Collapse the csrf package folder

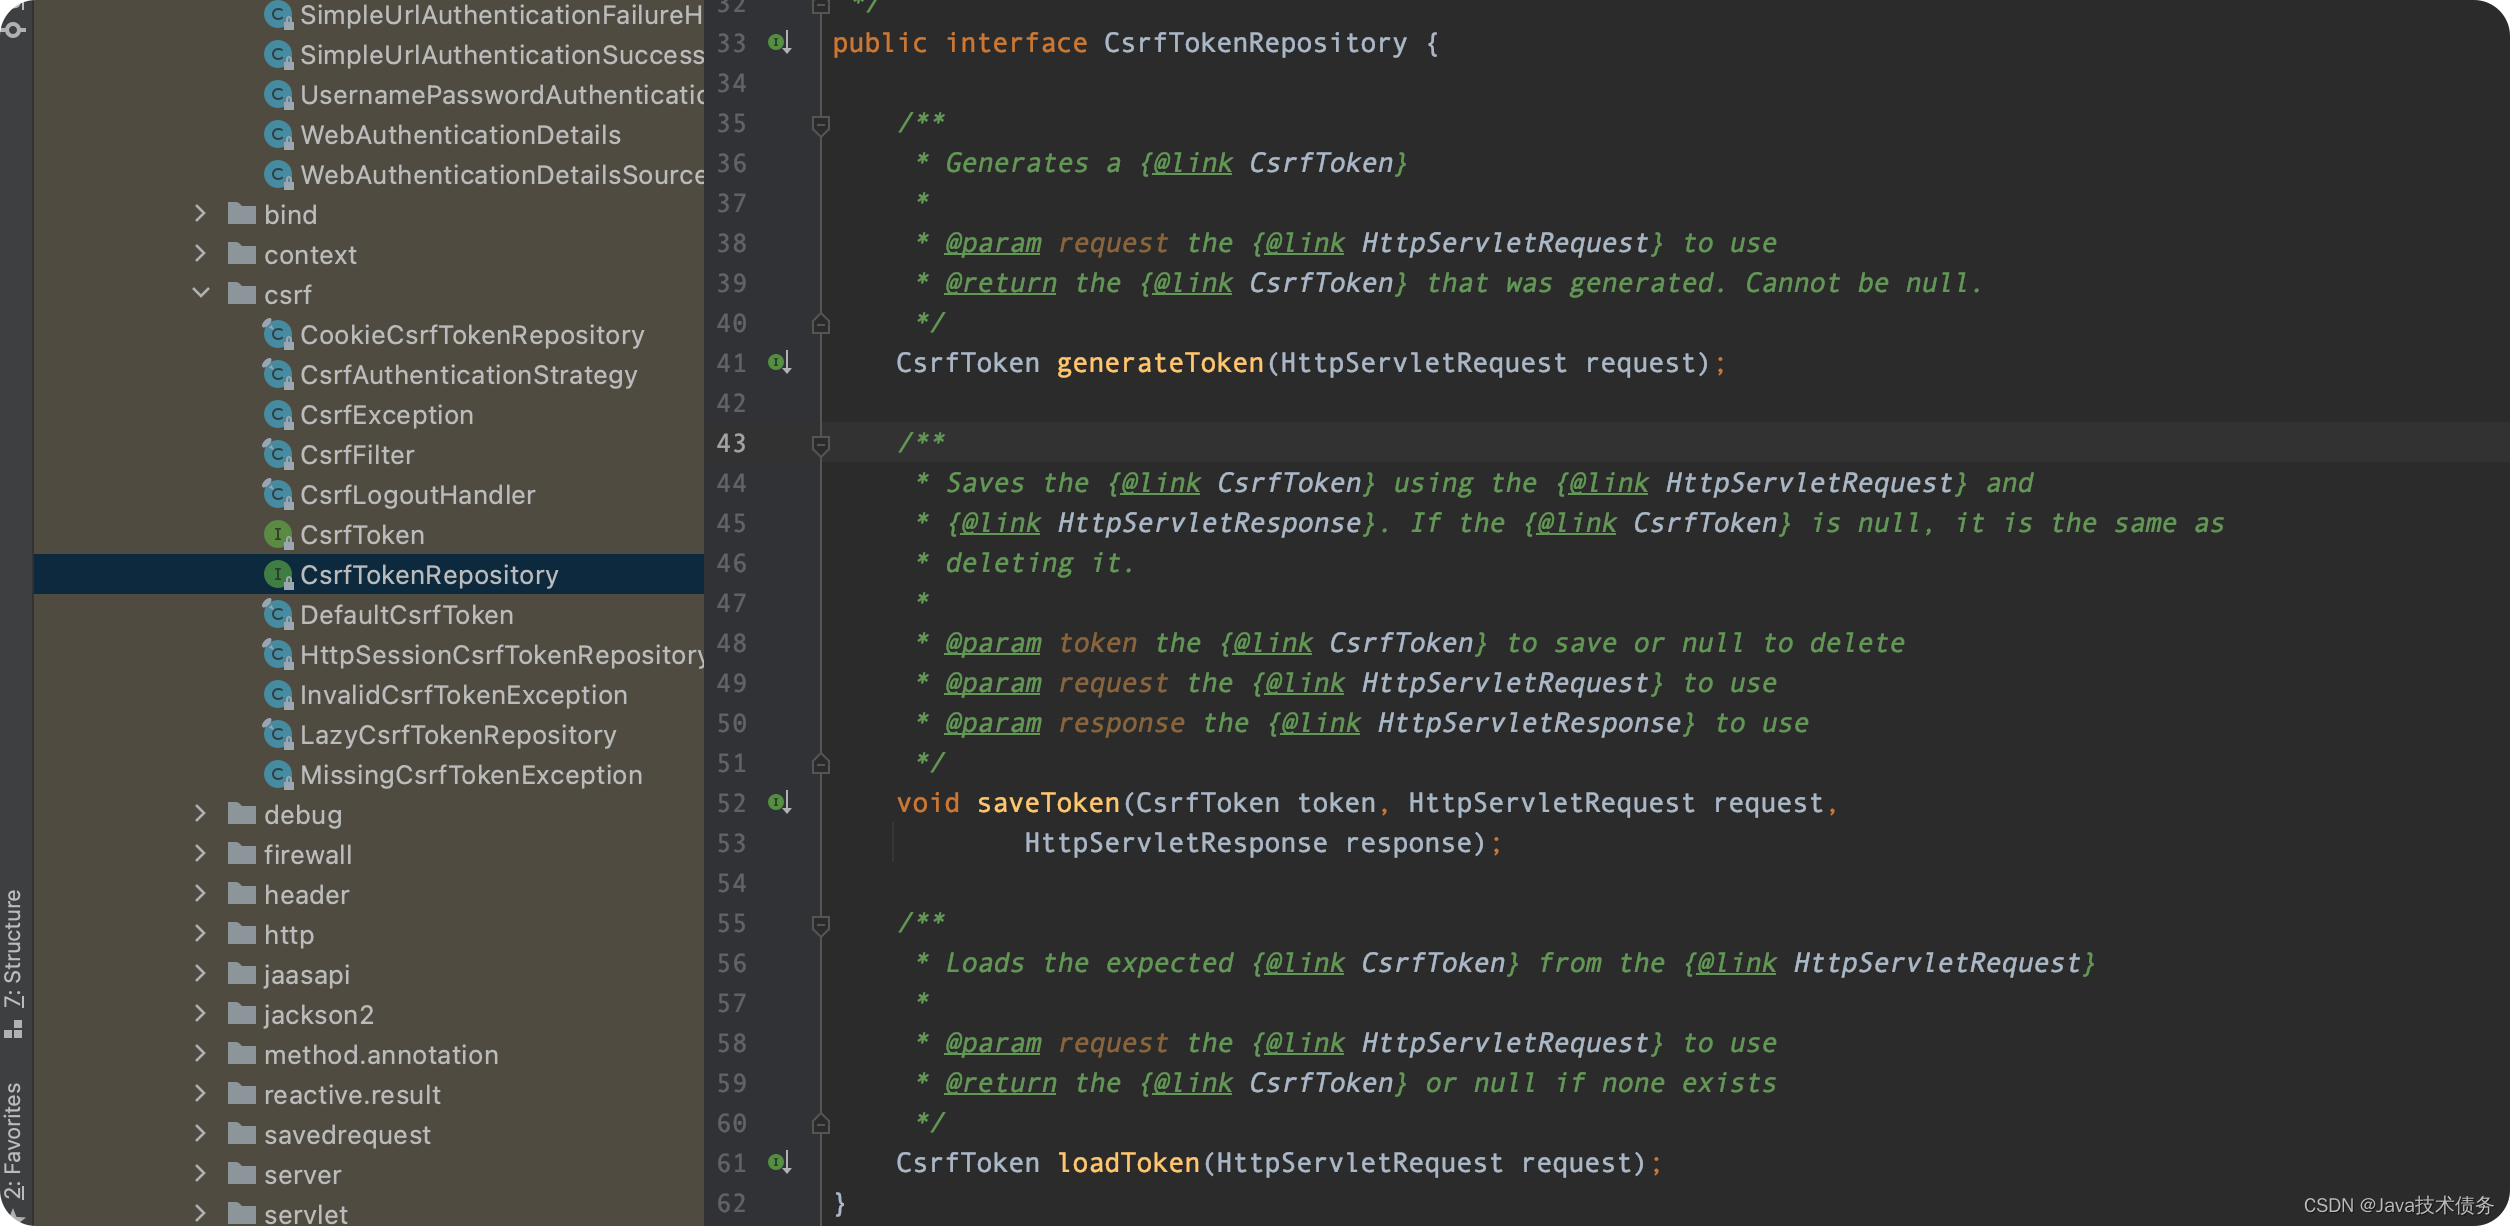coord(201,294)
